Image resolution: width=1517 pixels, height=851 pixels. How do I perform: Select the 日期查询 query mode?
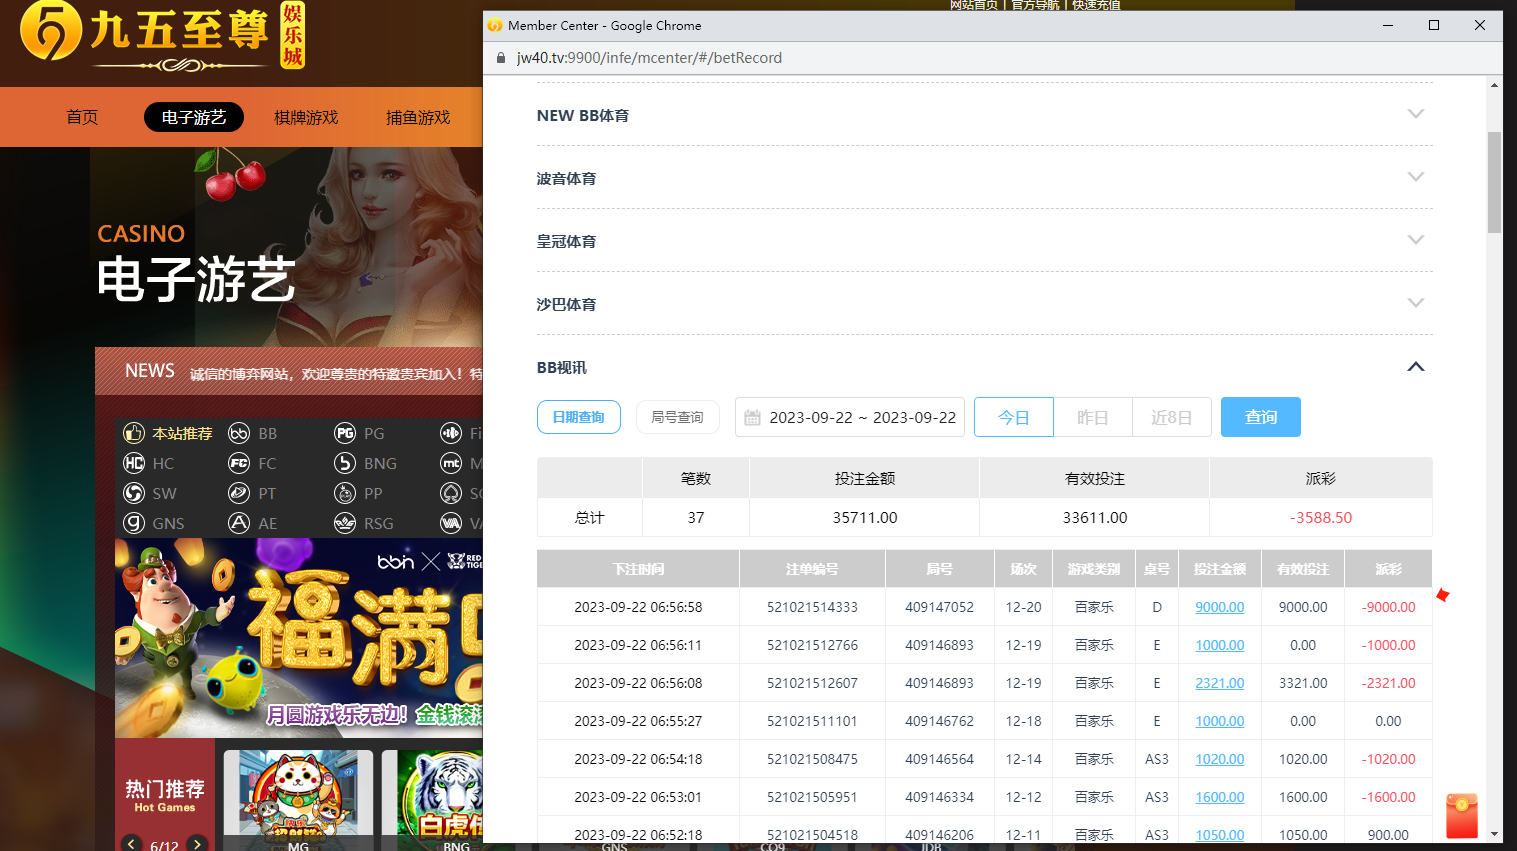click(x=579, y=417)
